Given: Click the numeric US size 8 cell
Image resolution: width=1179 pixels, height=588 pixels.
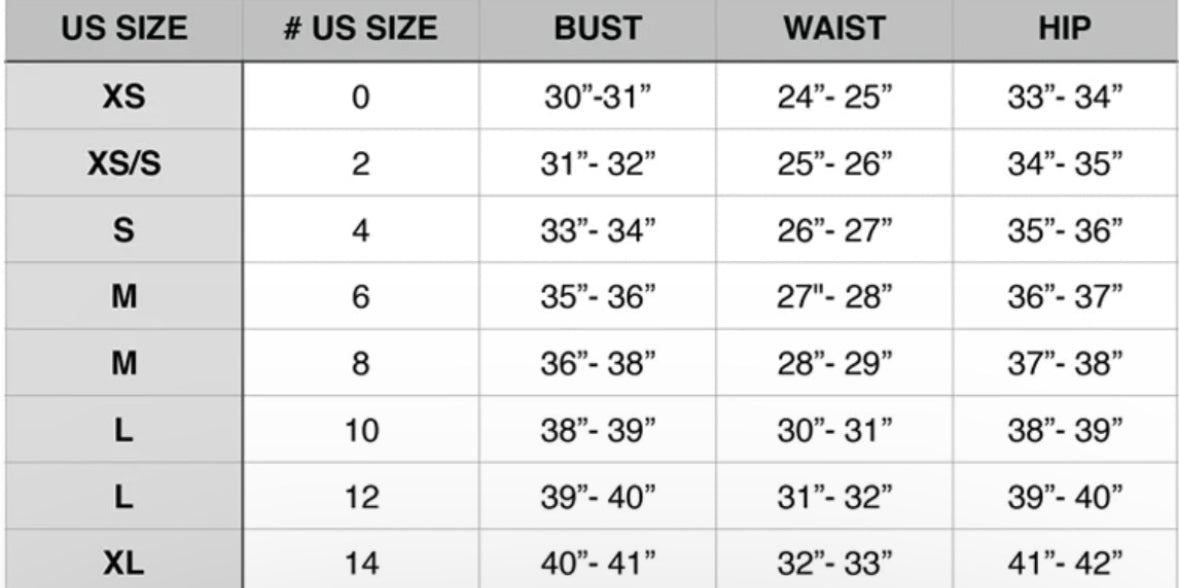Looking at the screenshot, I should click(x=360, y=363).
